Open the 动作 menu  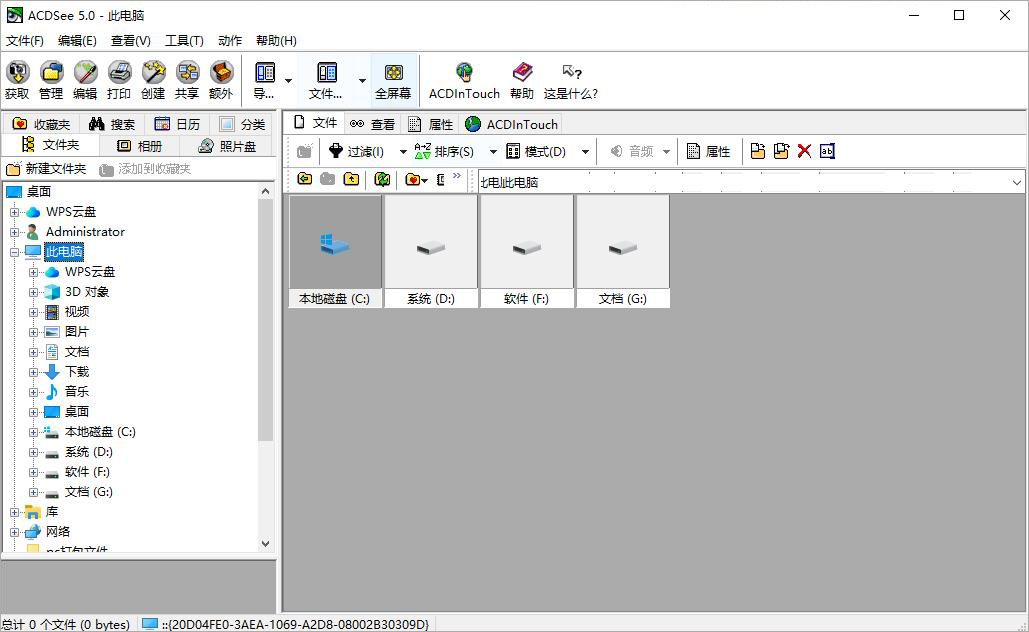click(x=230, y=41)
